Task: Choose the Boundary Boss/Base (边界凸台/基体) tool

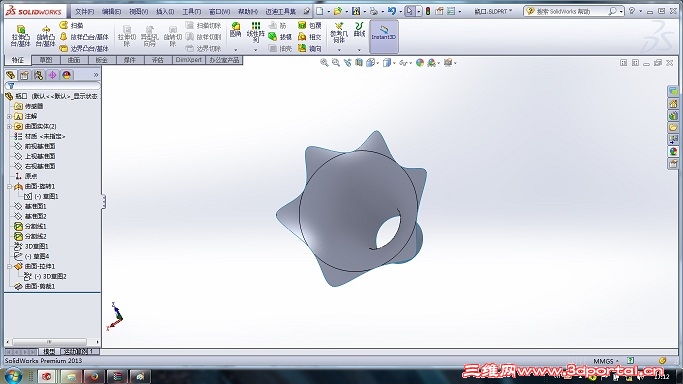Action: [84, 48]
